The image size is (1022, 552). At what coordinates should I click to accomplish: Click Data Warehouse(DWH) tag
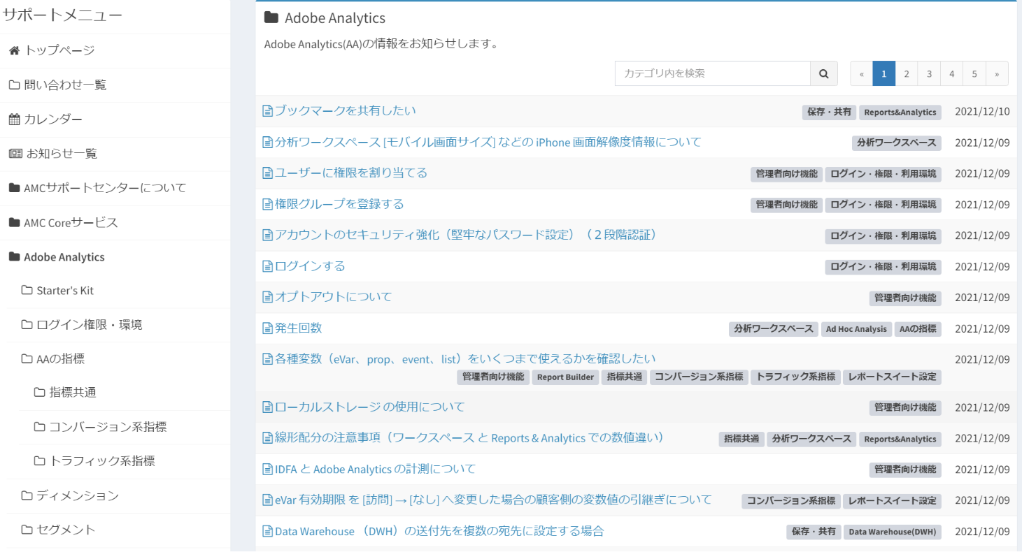point(892,532)
